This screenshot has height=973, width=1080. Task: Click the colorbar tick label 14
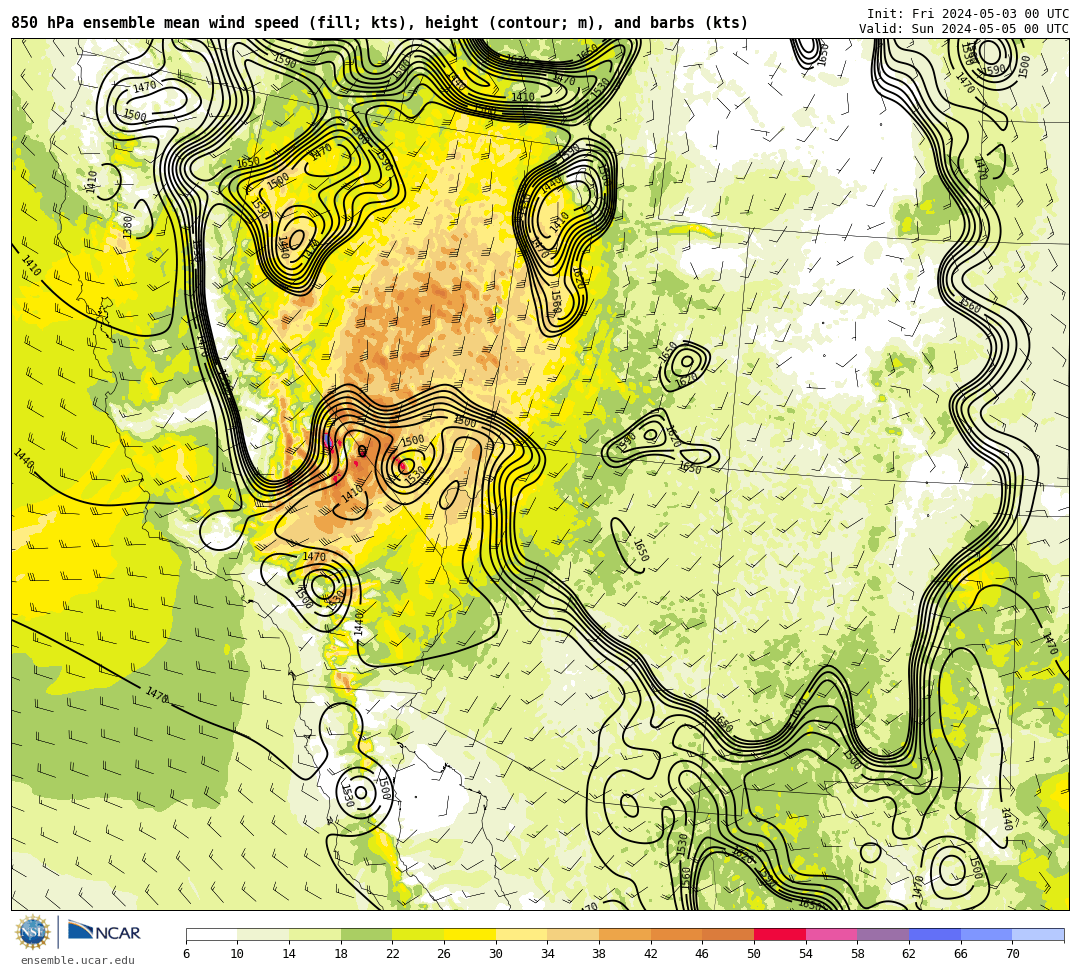pyautogui.click(x=289, y=954)
